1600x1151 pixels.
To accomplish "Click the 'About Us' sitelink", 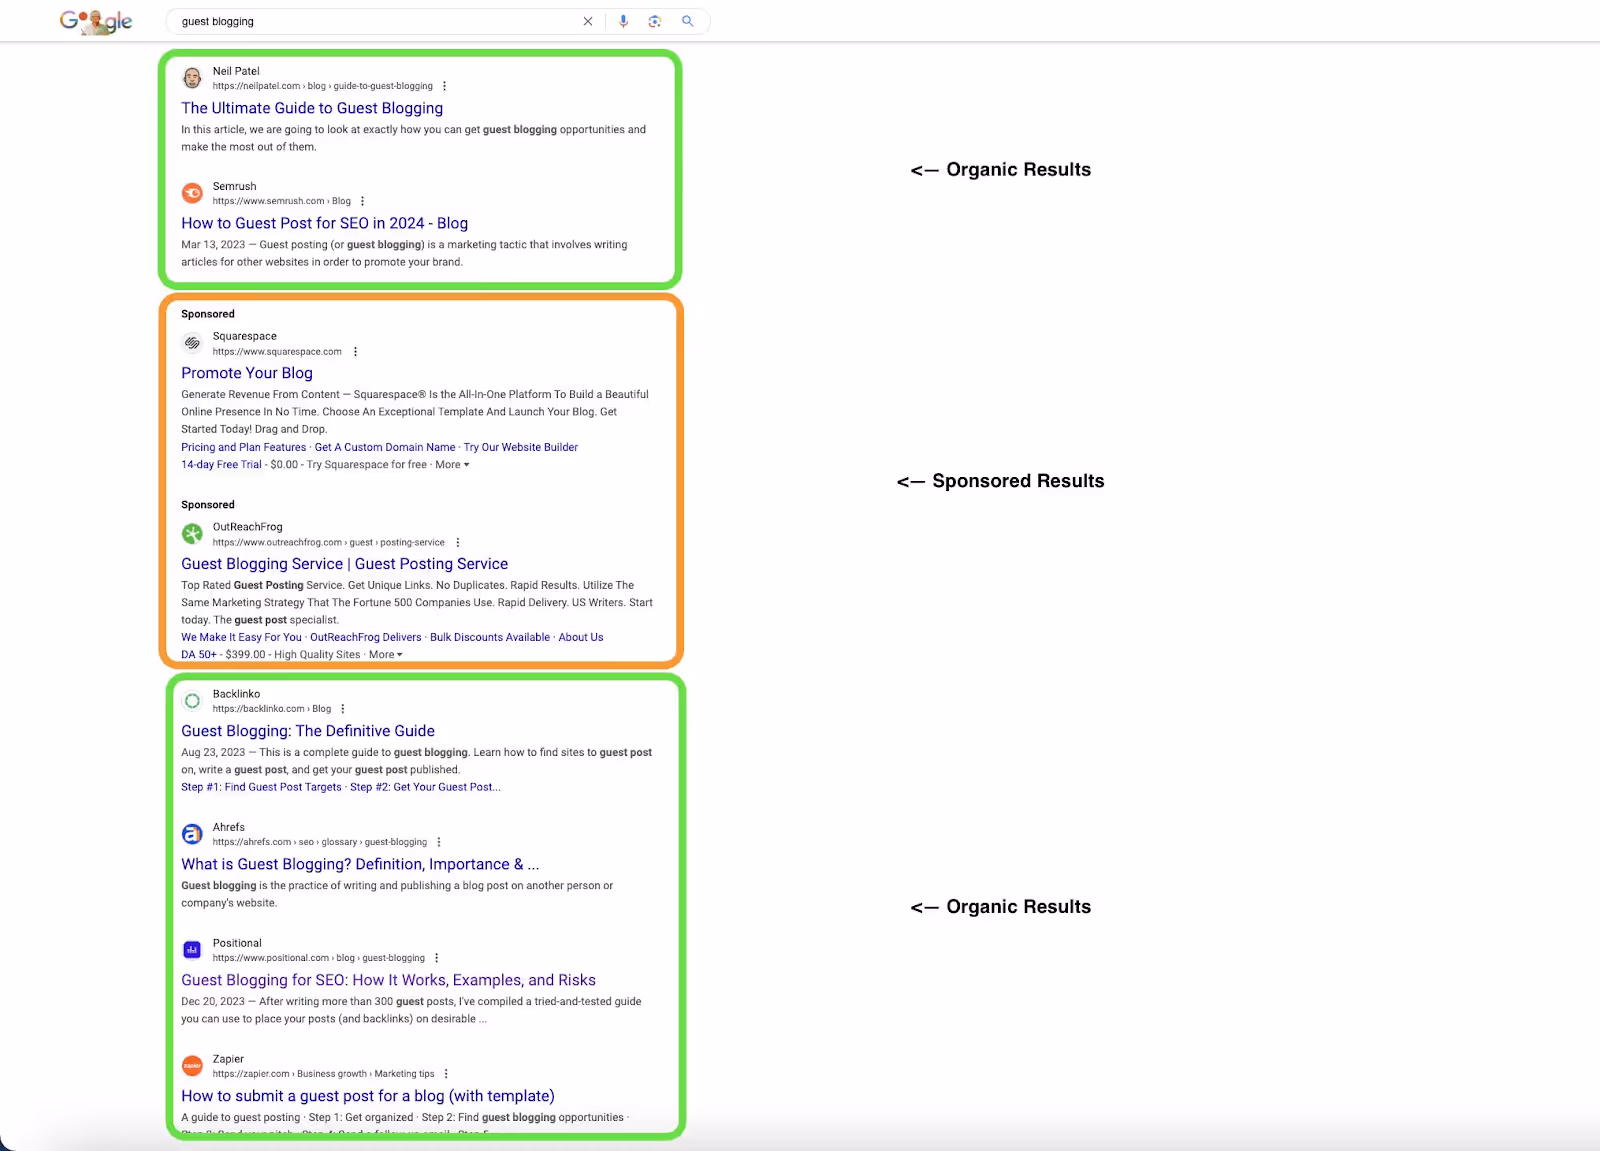I will [x=581, y=637].
